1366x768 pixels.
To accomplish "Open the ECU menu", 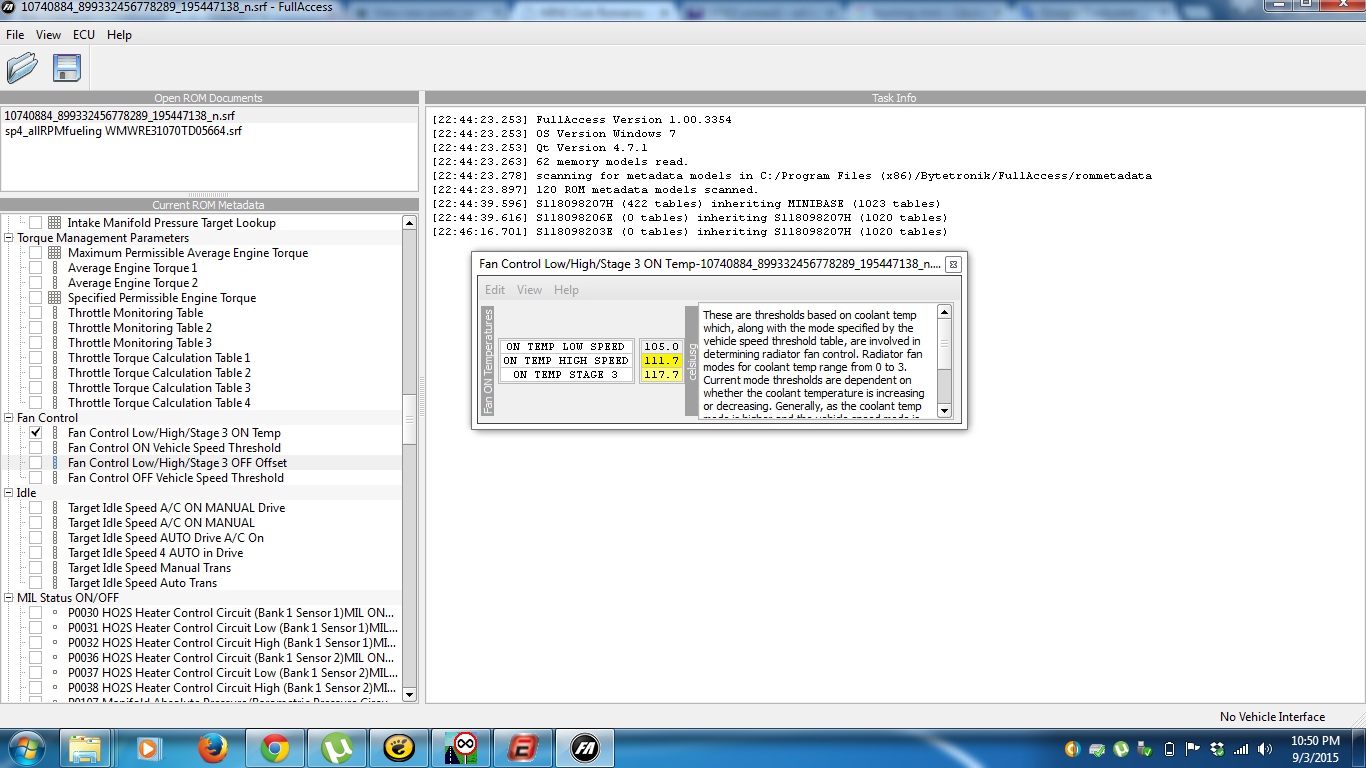I will coord(84,35).
